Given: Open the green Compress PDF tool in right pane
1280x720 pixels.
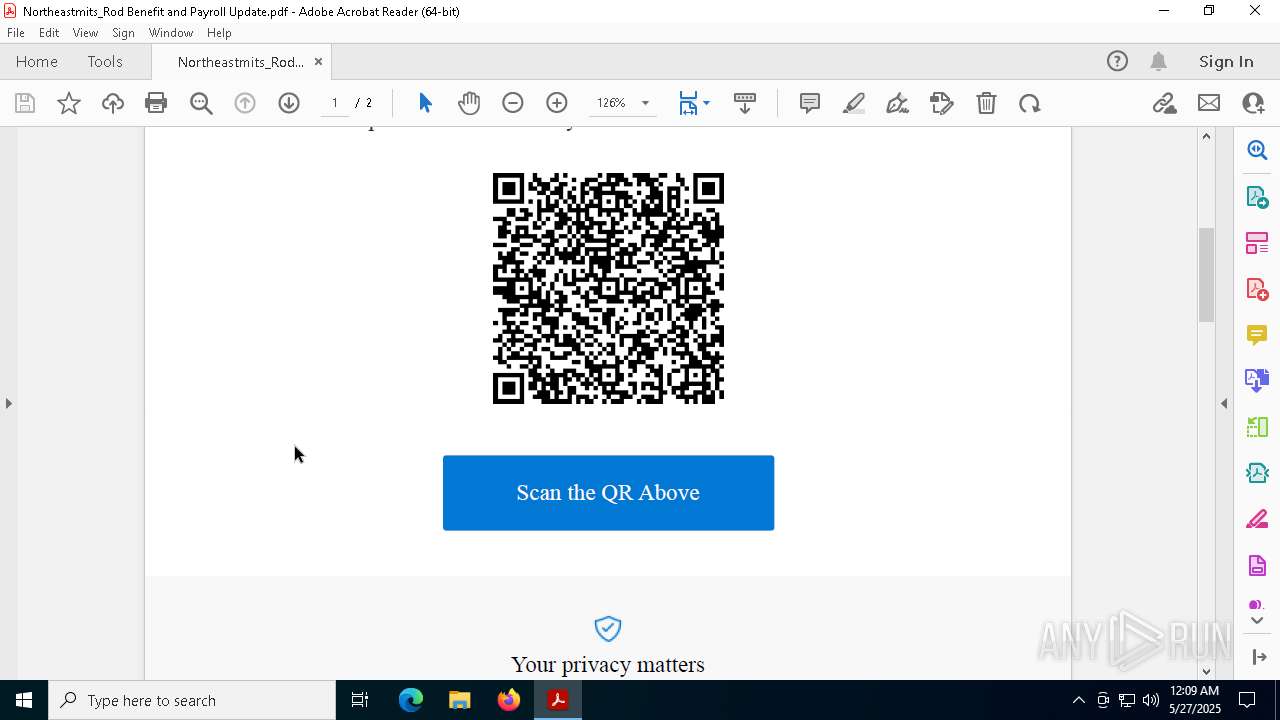Looking at the screenshot, I should point(1257,427).
